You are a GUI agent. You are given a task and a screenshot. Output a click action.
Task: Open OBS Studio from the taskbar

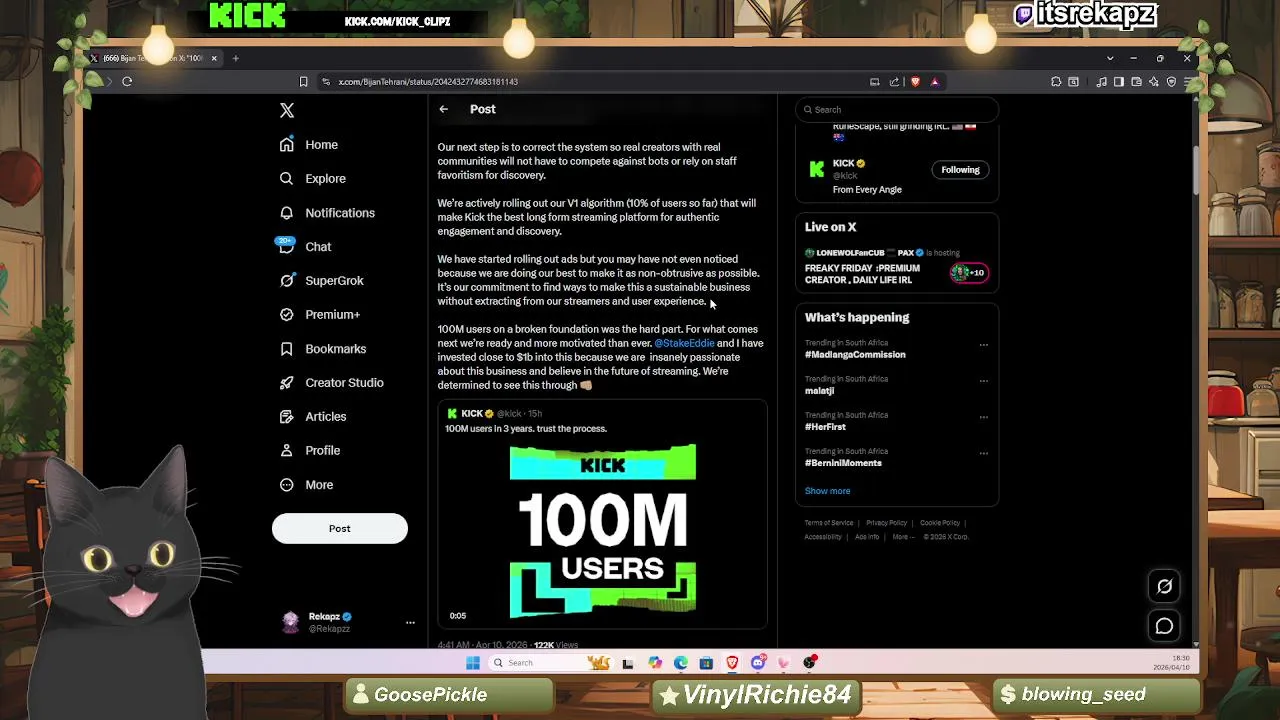810,663
